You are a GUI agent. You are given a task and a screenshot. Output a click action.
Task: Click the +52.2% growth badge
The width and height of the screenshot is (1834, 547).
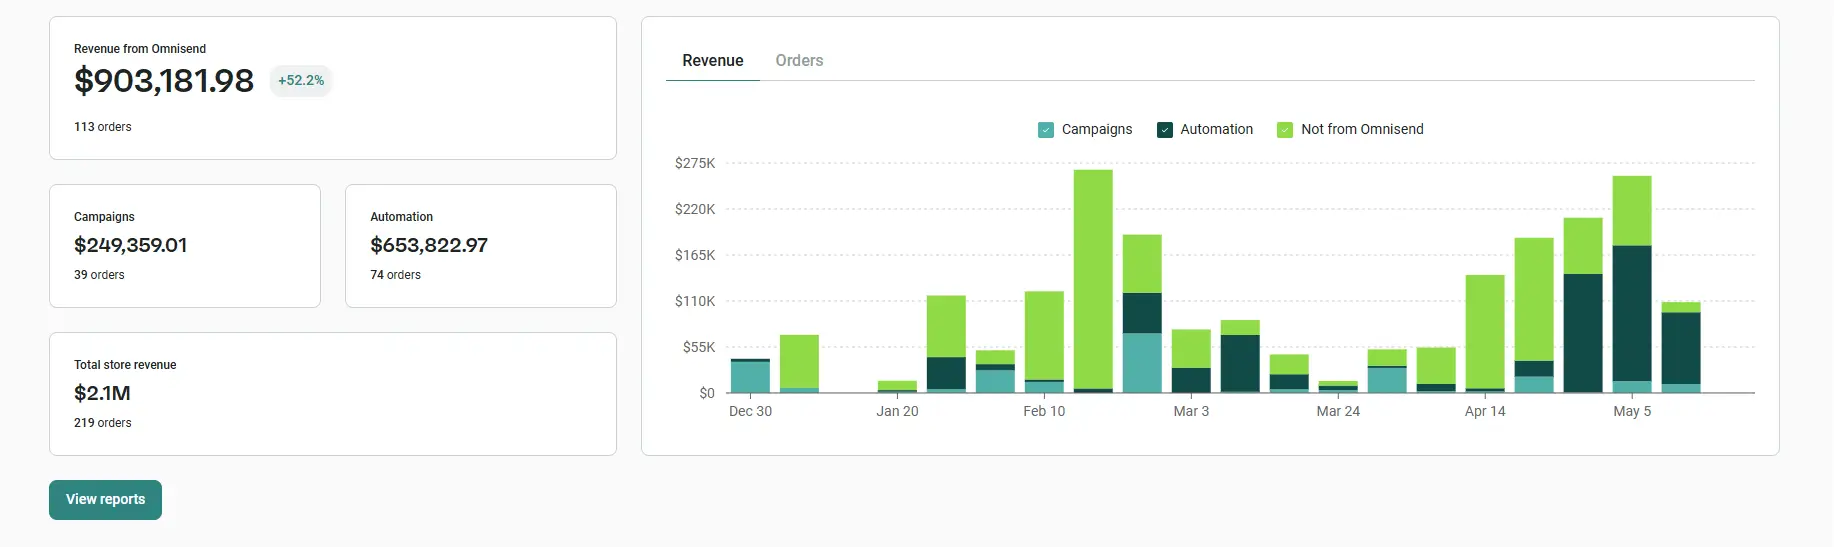301,81
